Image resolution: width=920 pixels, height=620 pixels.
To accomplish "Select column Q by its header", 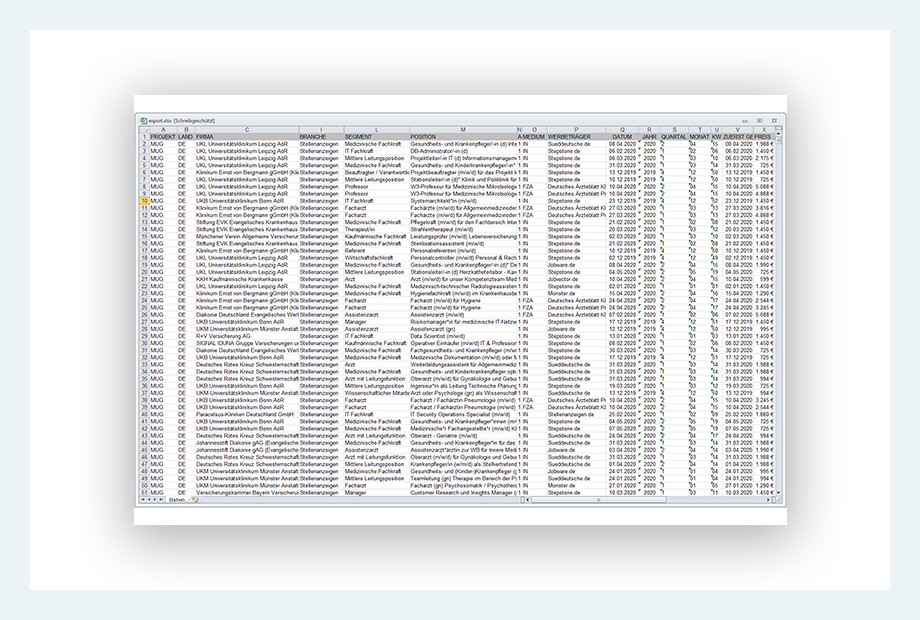I will tap(622, 130).
